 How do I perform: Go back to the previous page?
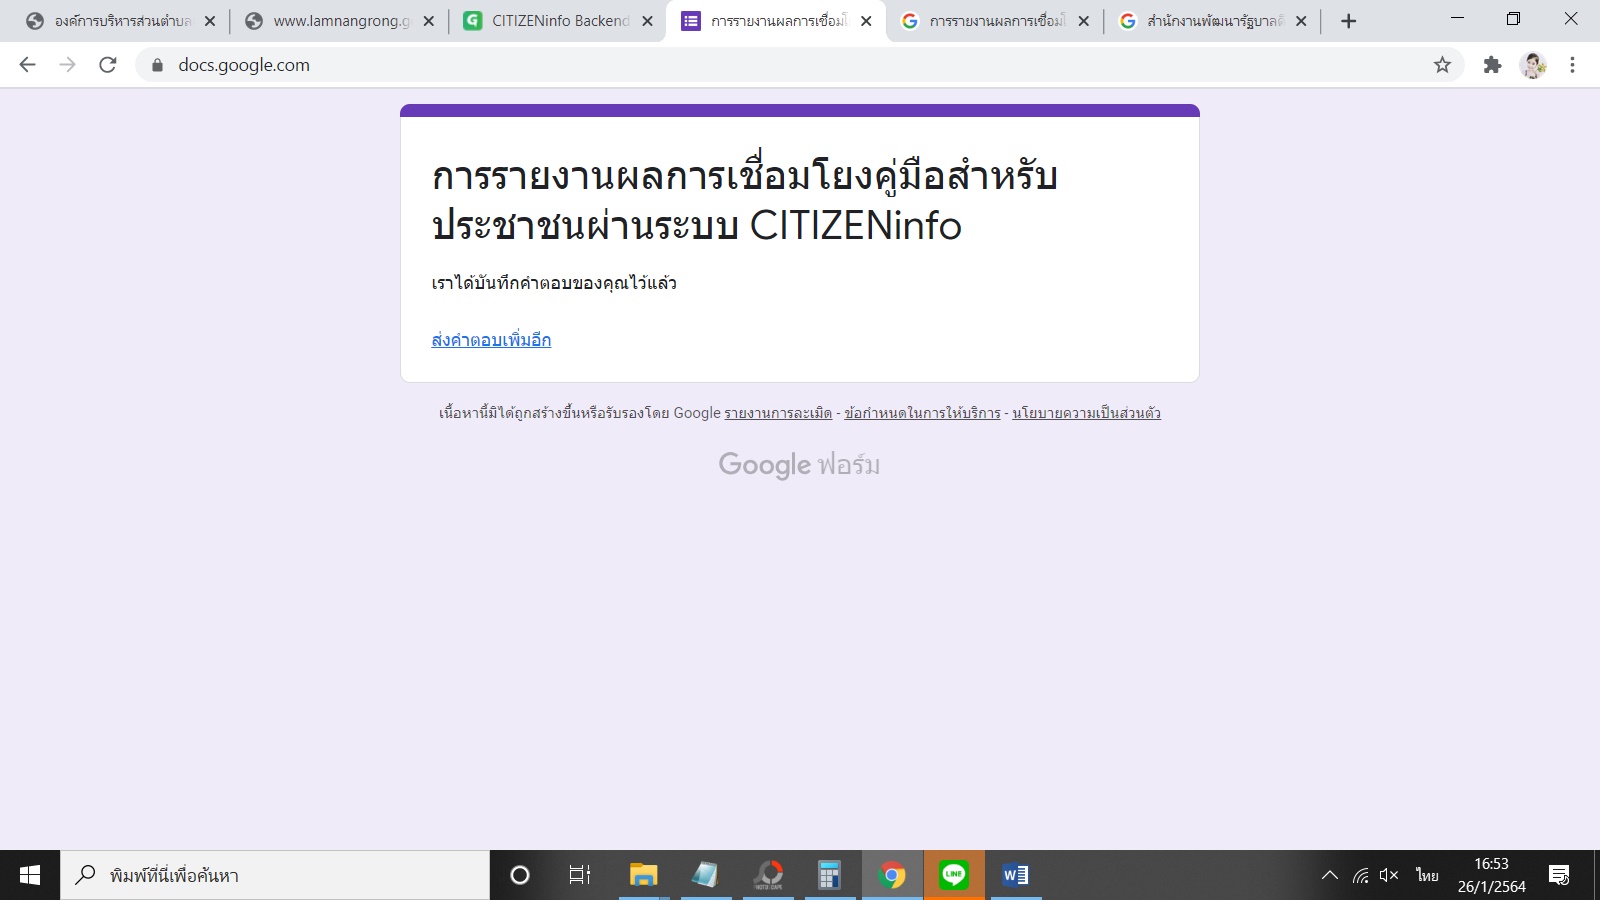[x=27, y=65]
